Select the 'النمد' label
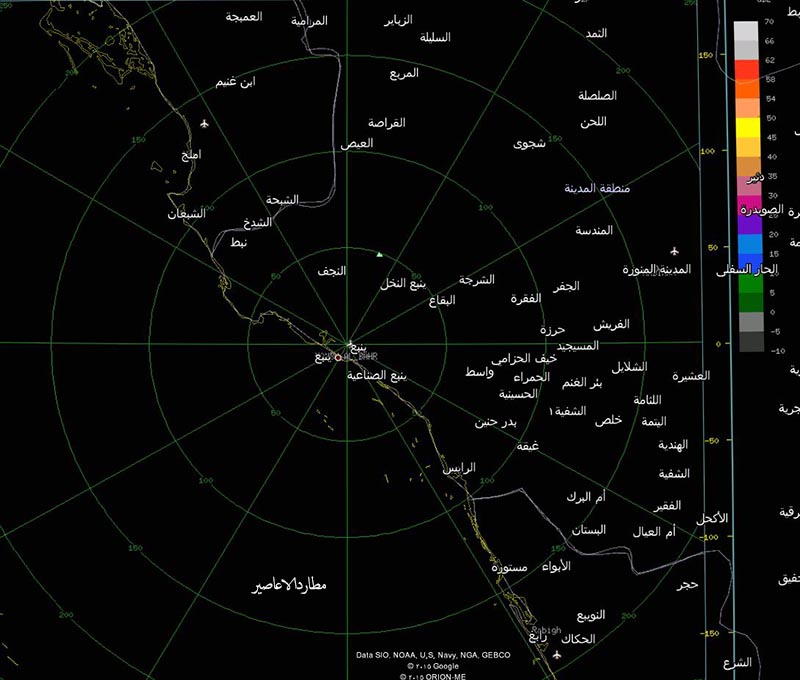800x680 pixels. click(596, 34)
